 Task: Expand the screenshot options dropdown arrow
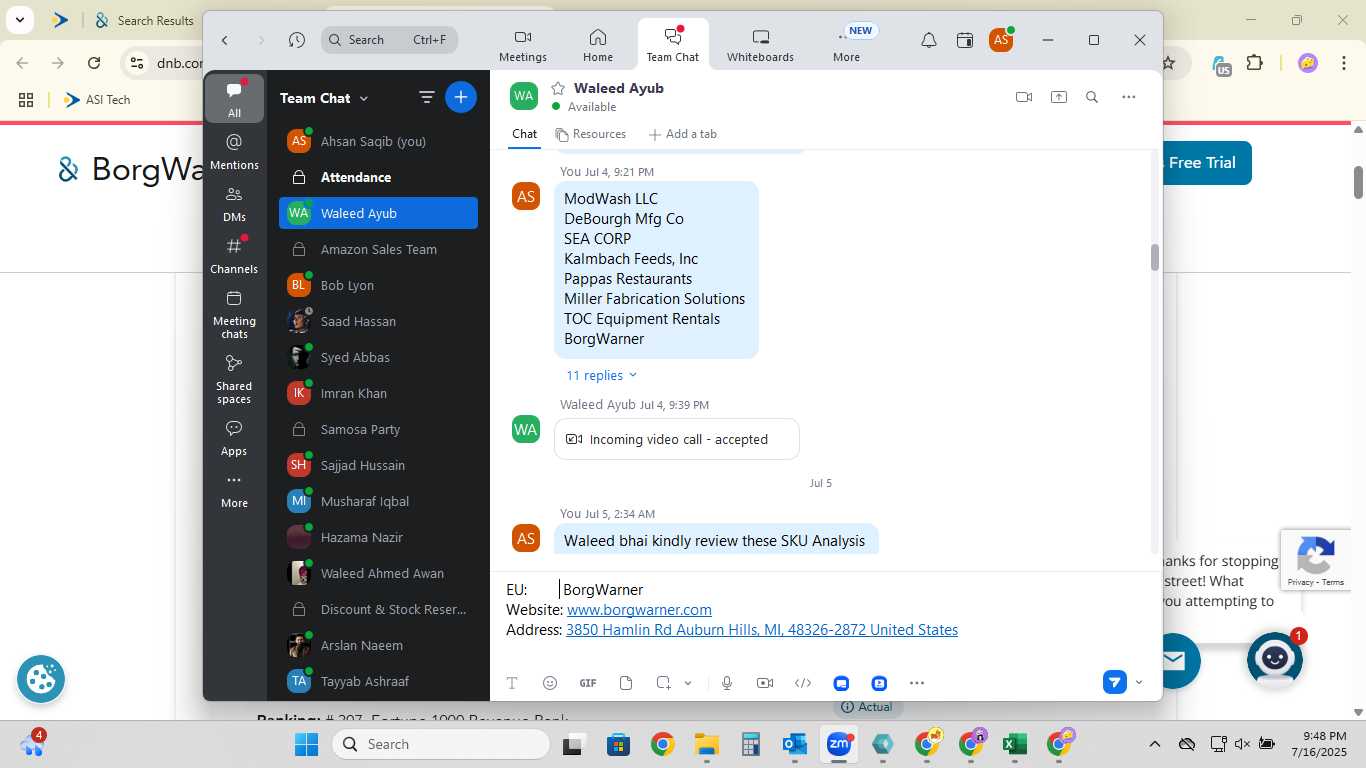(x=688, y=683)
